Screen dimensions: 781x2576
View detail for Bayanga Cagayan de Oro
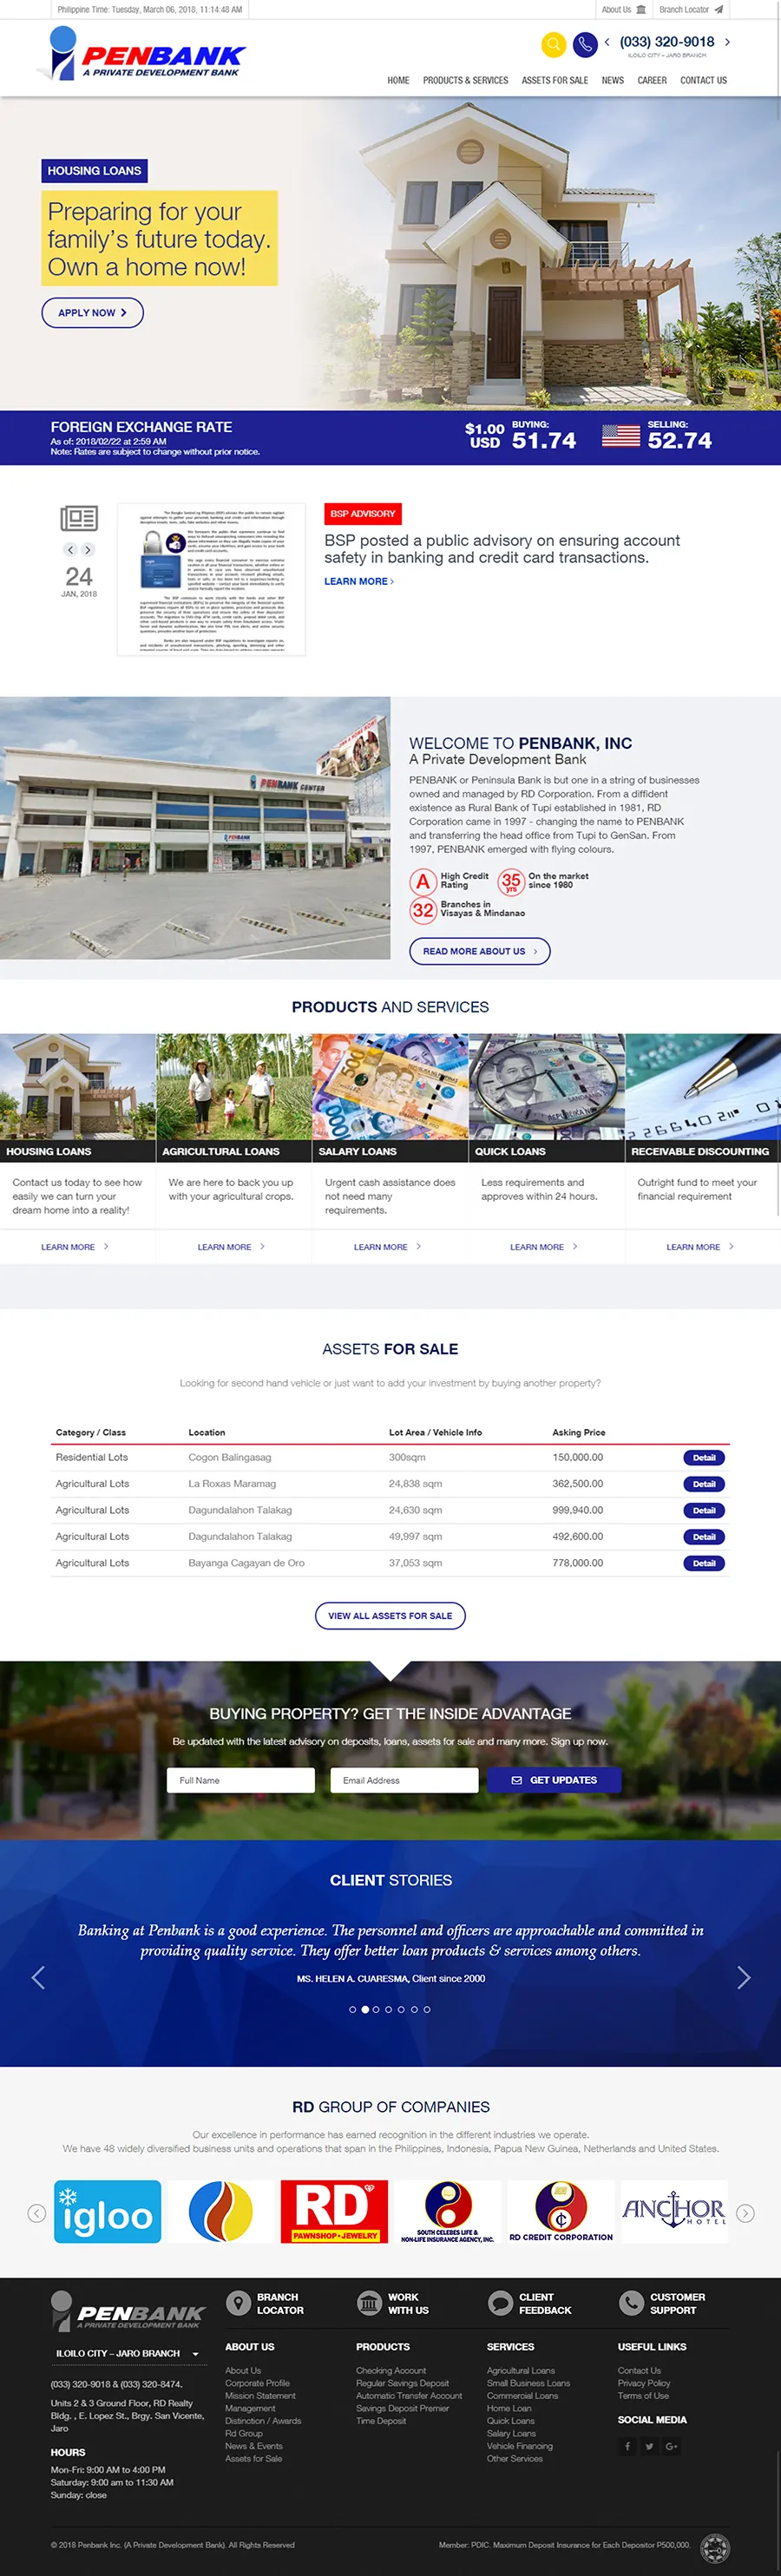tap(704, 1563)
